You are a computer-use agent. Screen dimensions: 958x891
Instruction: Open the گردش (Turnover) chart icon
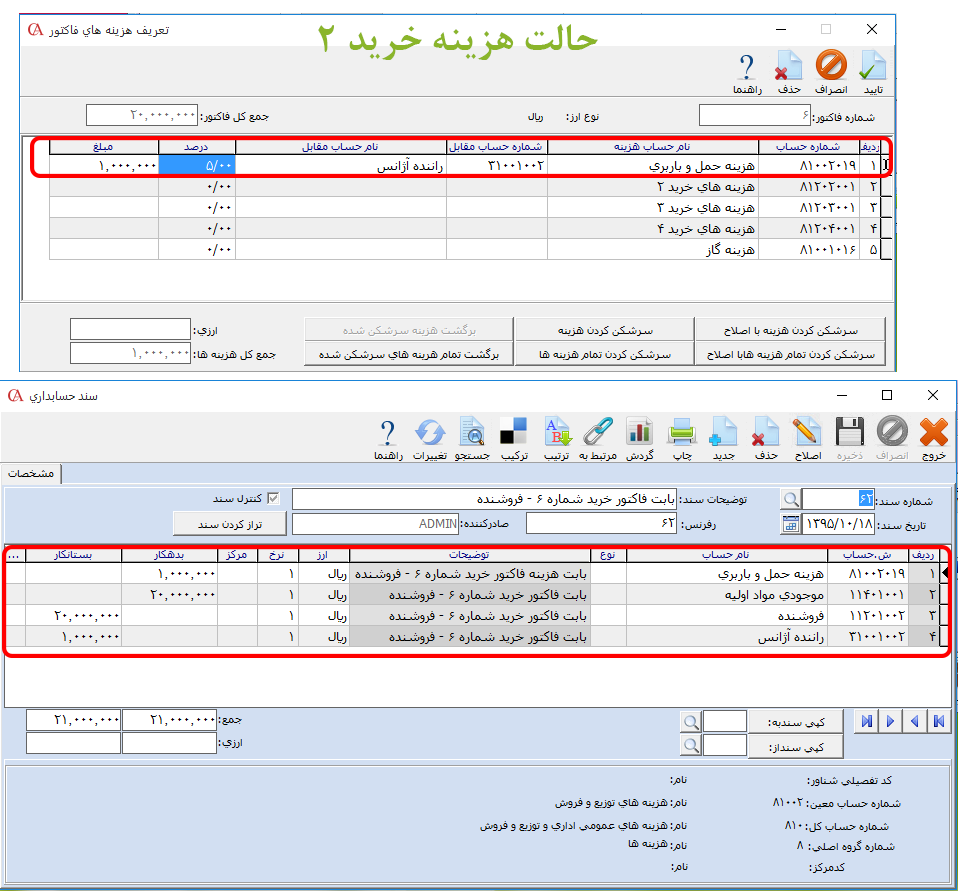[639, 432]
